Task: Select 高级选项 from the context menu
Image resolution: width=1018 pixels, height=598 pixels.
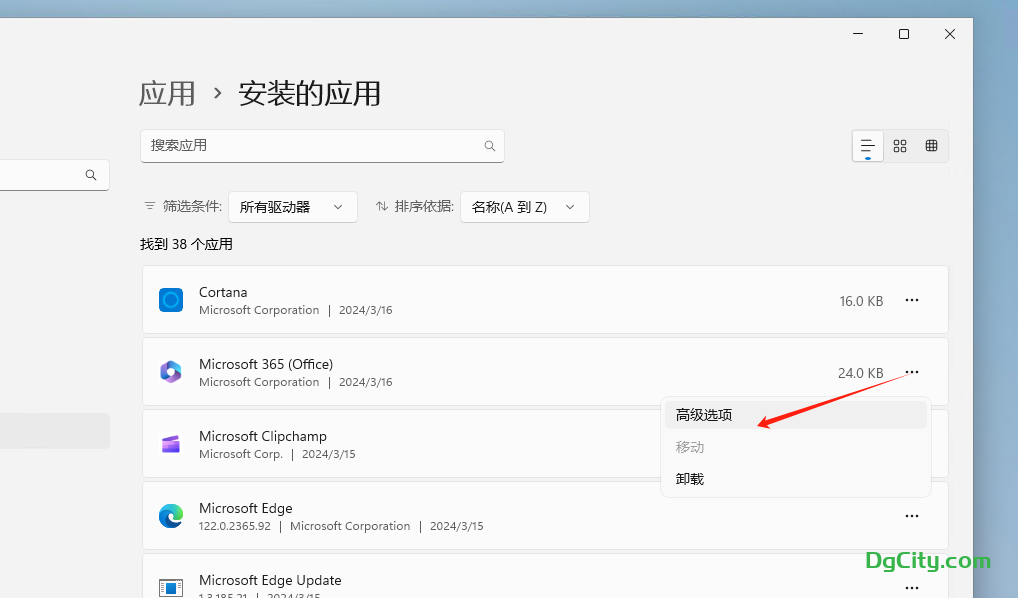Action: tap(704, 415)
